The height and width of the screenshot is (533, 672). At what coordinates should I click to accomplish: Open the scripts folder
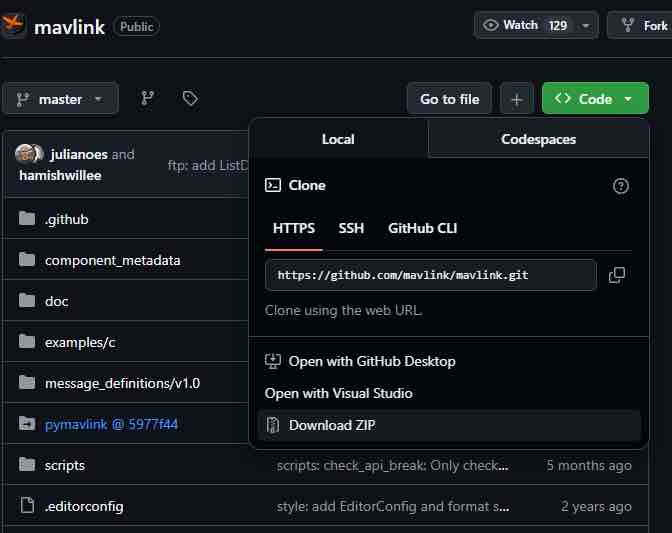65,465
